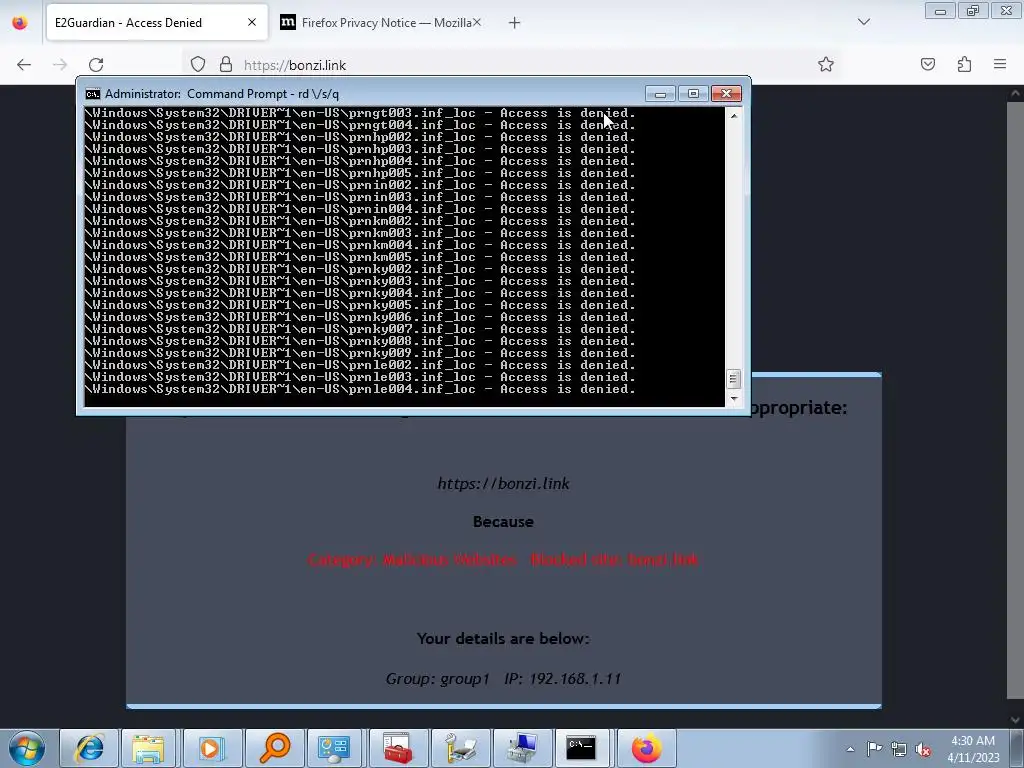The height and width of the screenshot is (768, 1024).
Task: Minimize the Command Prompt window
Action: tap(660, 94)
